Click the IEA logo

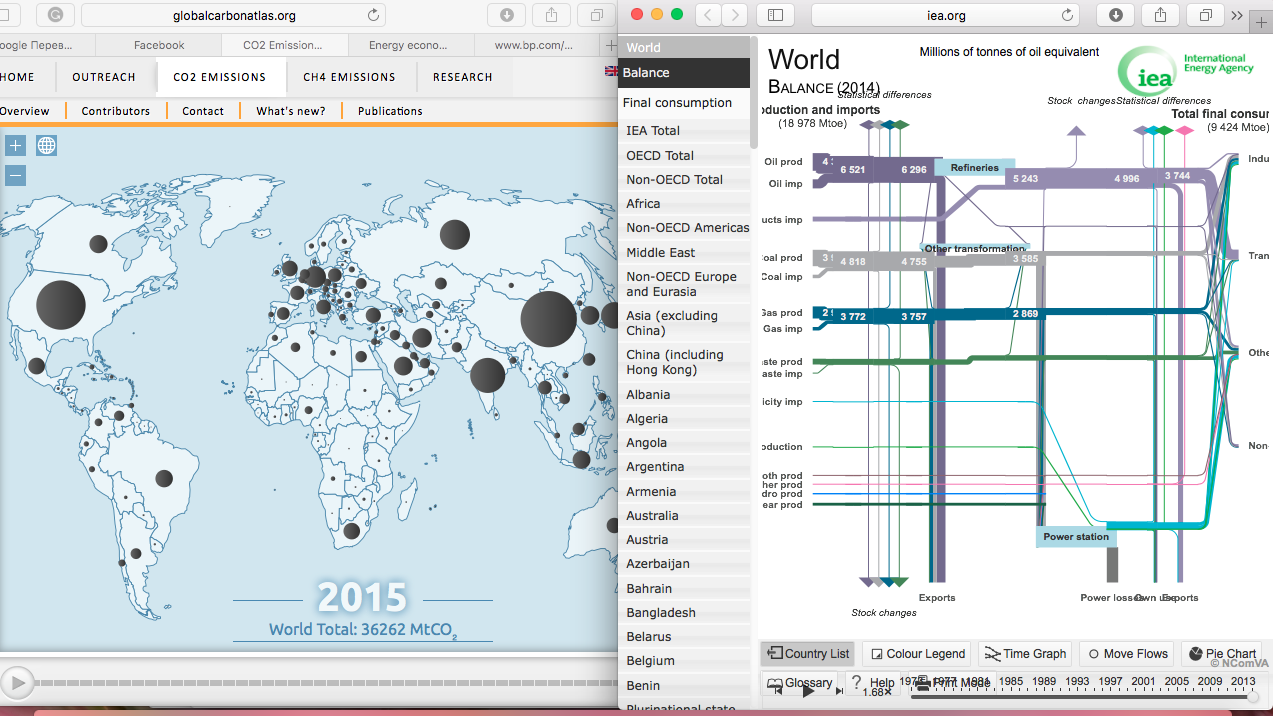[x=1184, y=71]
